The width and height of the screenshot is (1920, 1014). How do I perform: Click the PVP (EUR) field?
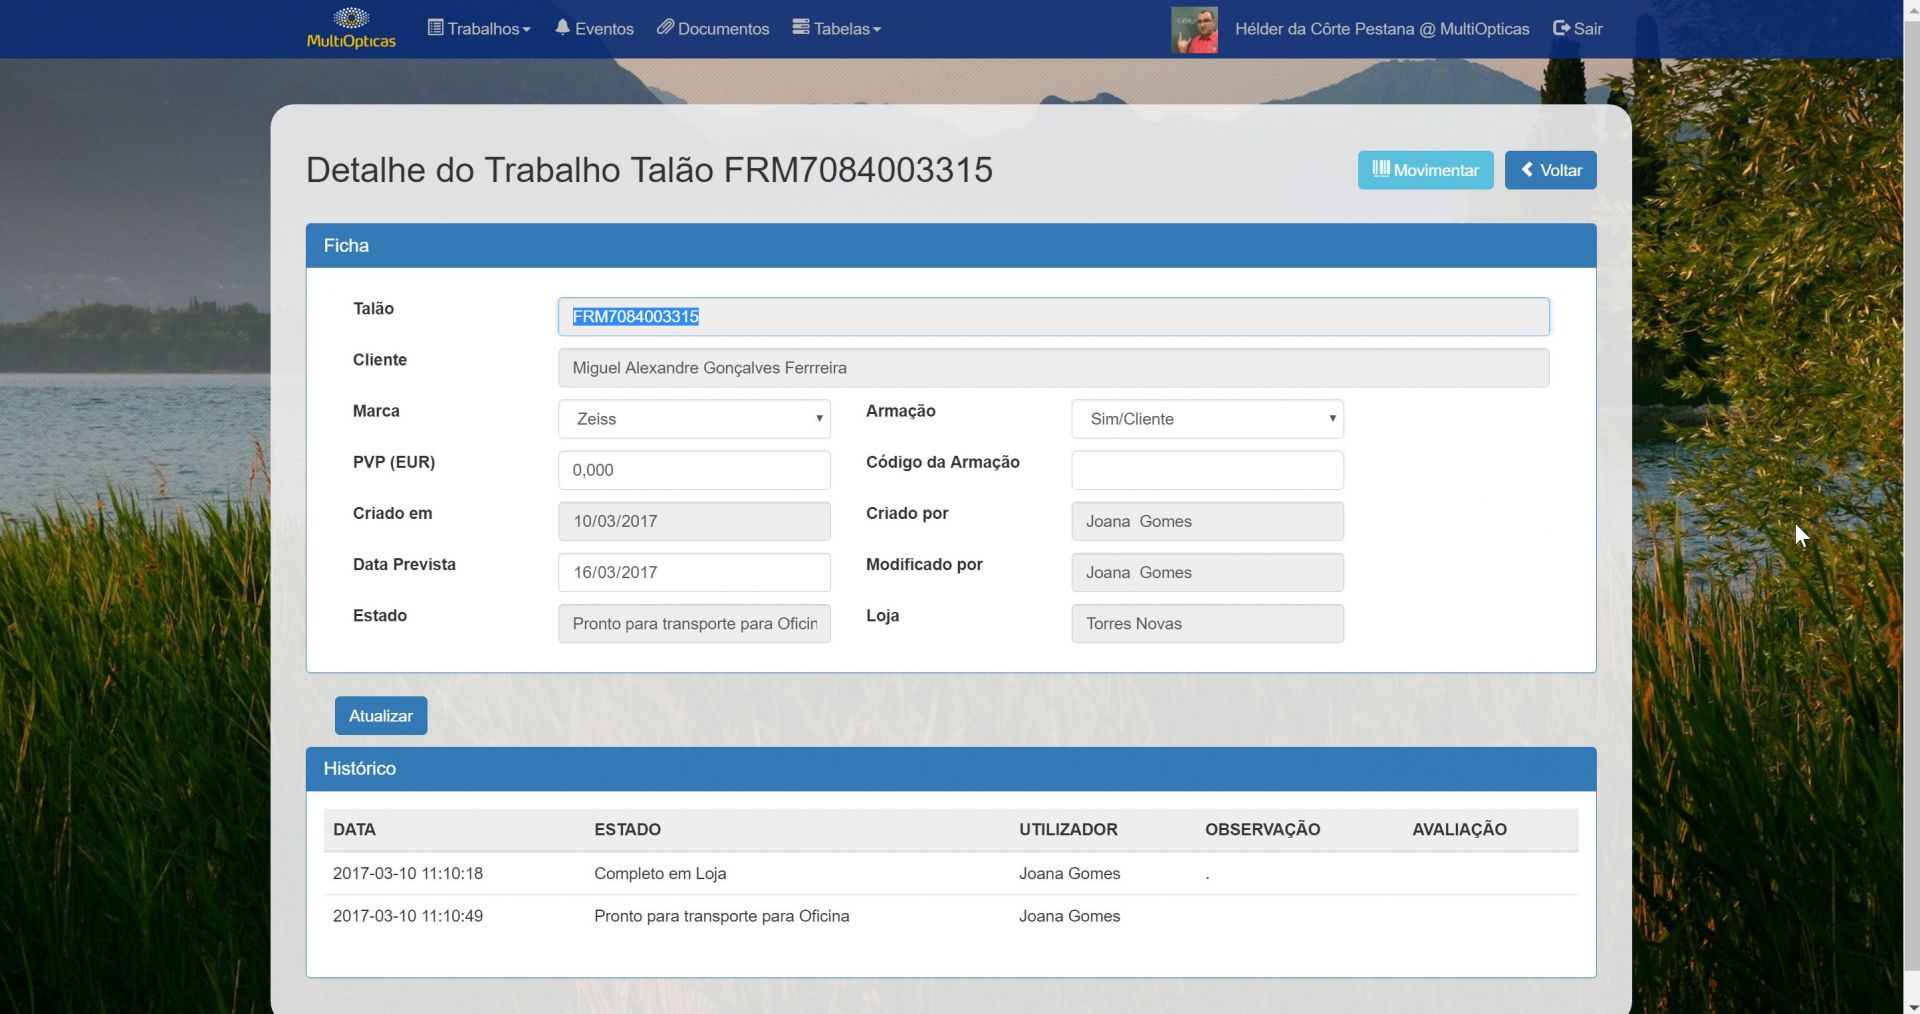coord(694,470)
